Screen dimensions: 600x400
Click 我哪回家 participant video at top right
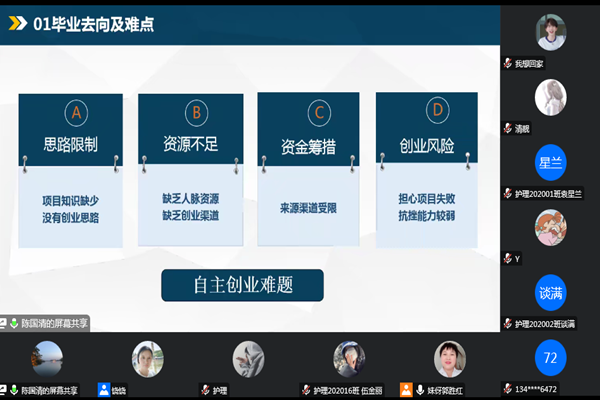pos(550,32)
